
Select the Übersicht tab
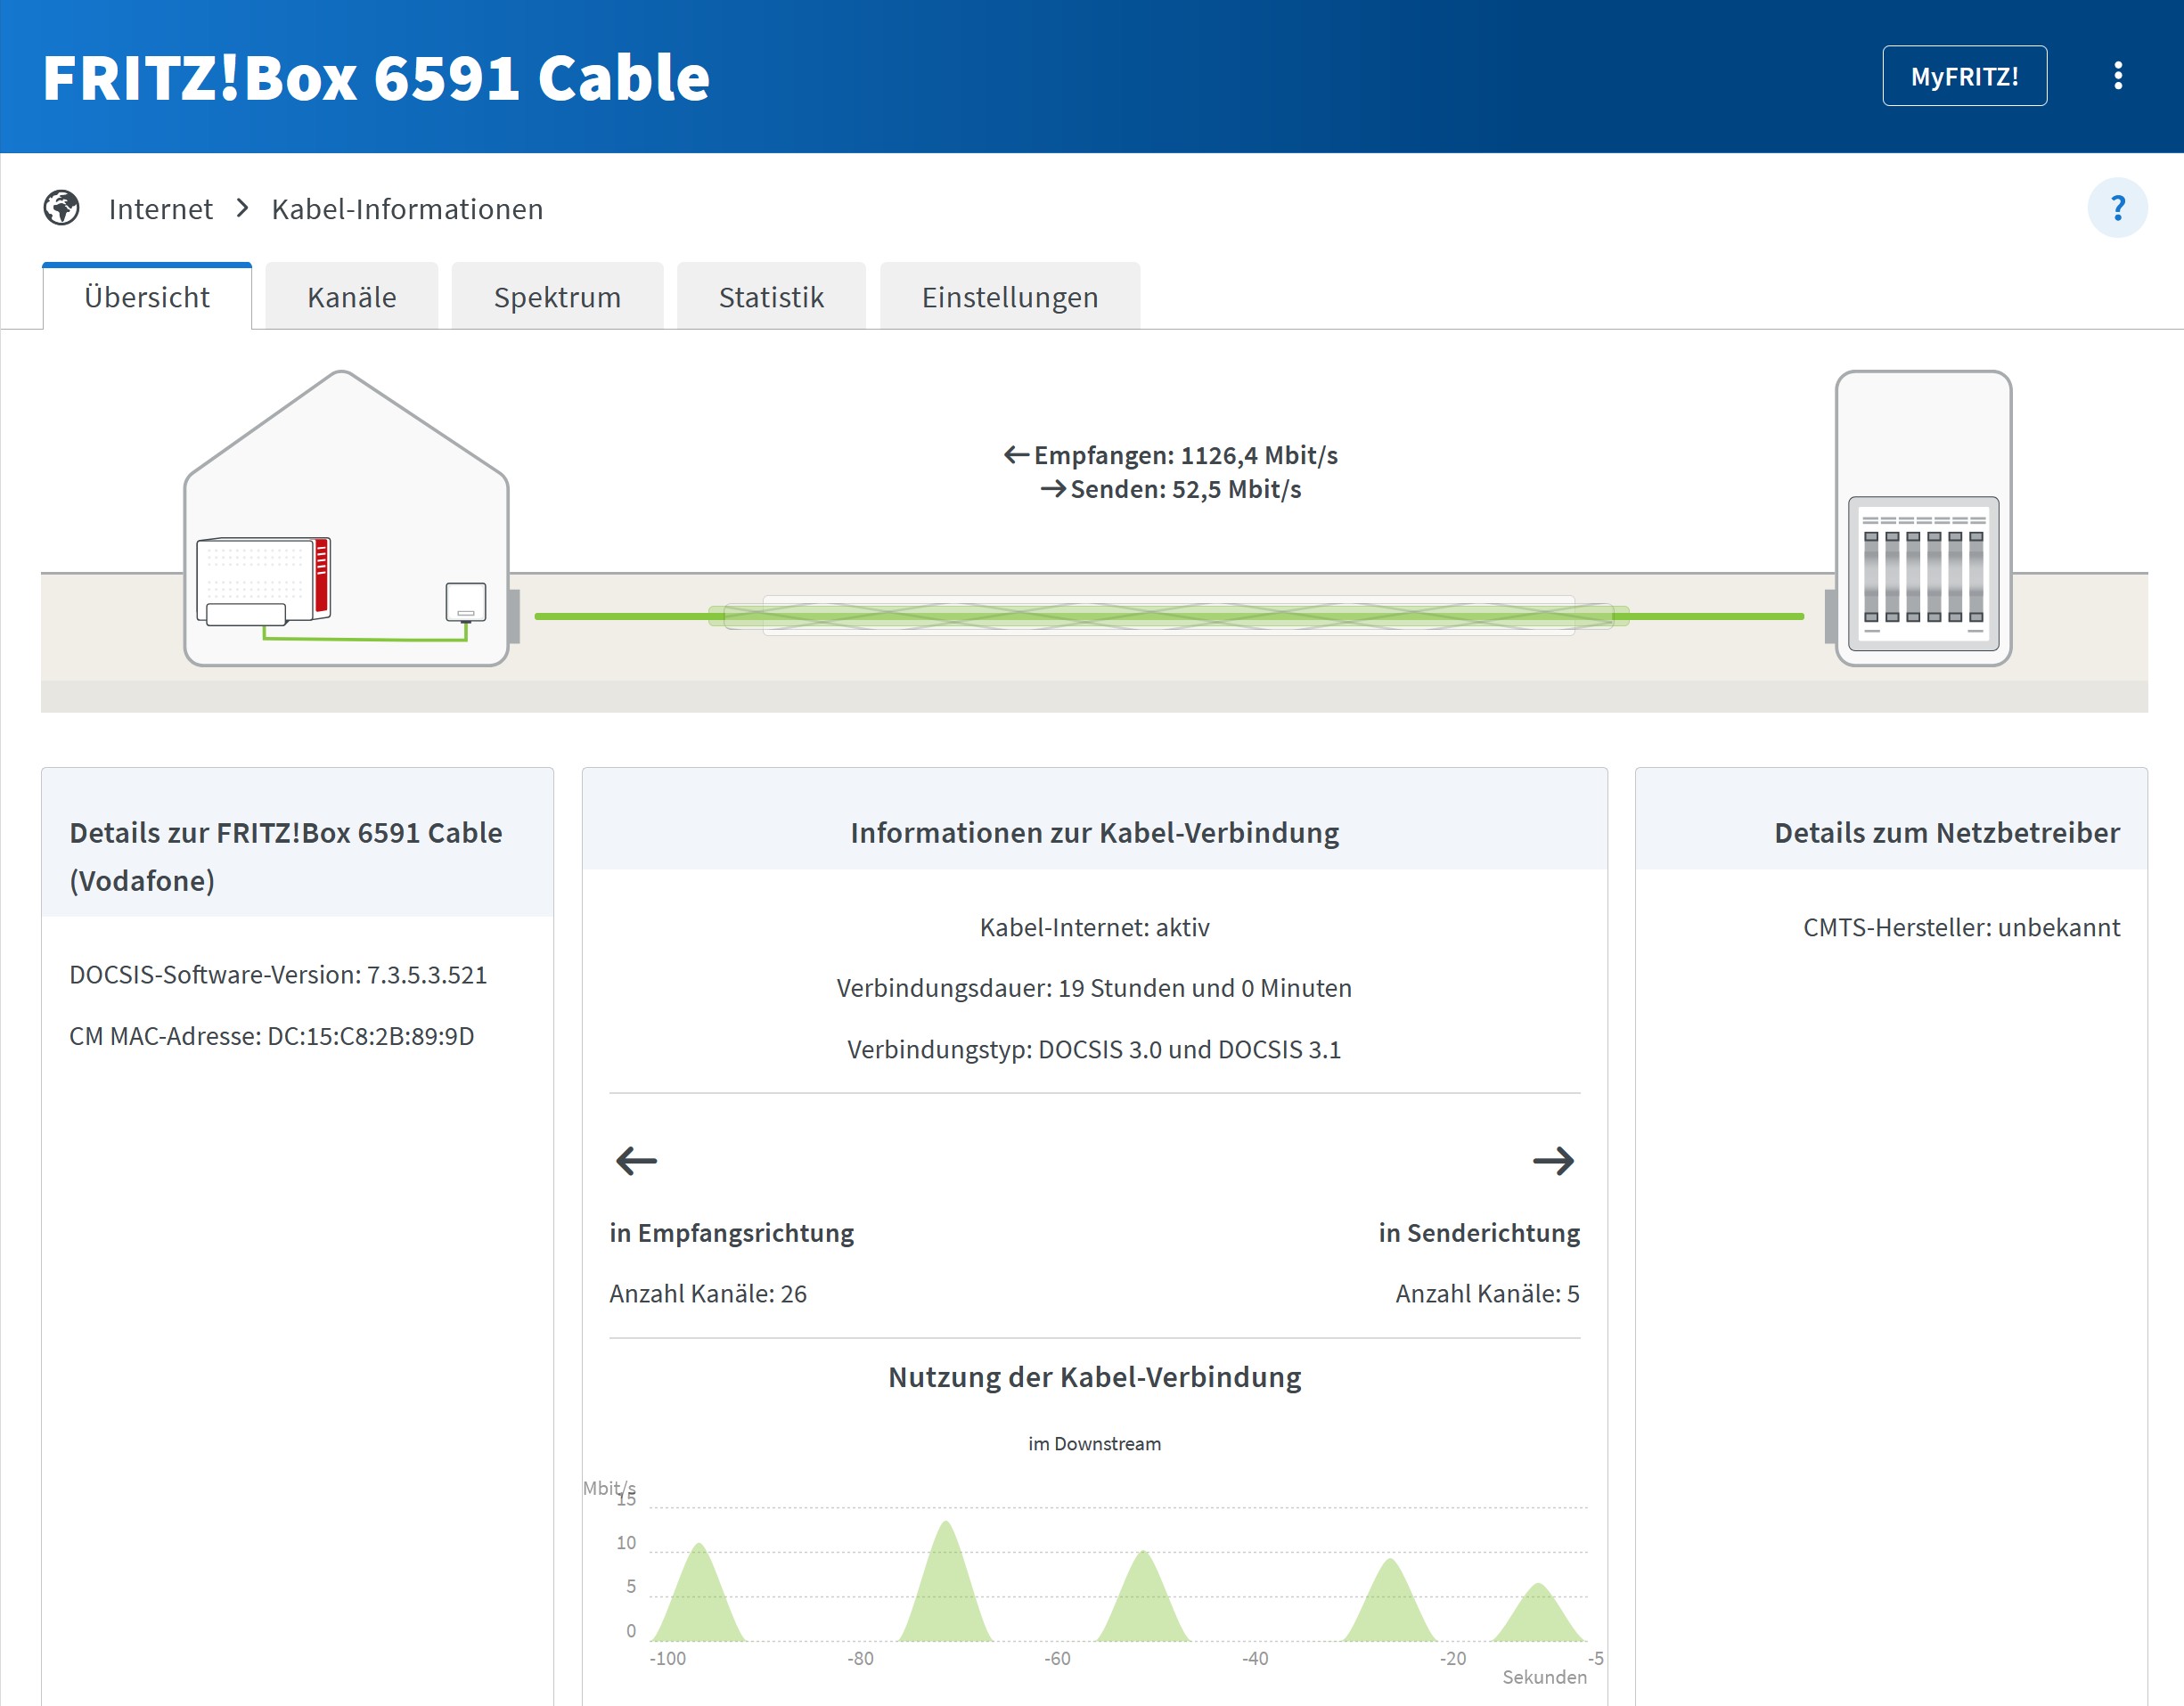(x=147, y=297)
